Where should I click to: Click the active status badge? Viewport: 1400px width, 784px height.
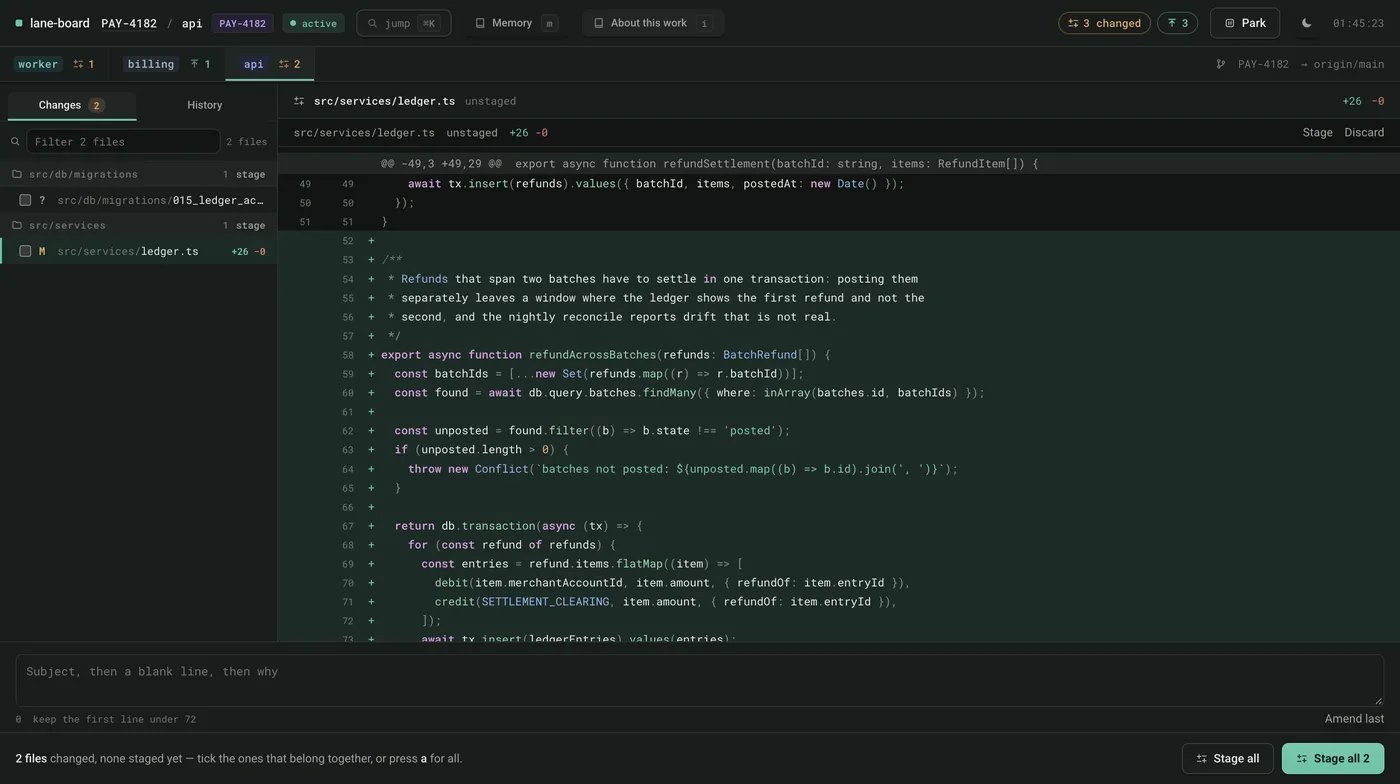pos(313,23)
